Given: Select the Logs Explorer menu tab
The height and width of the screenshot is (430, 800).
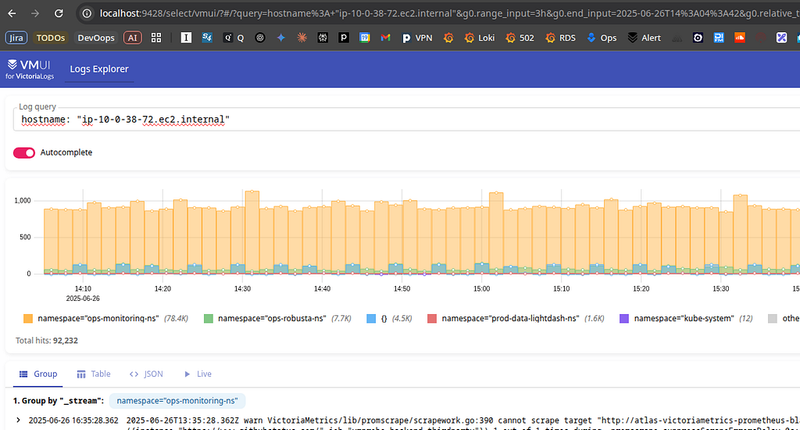Looking at the screenshot, I should (x=99, y=69).
